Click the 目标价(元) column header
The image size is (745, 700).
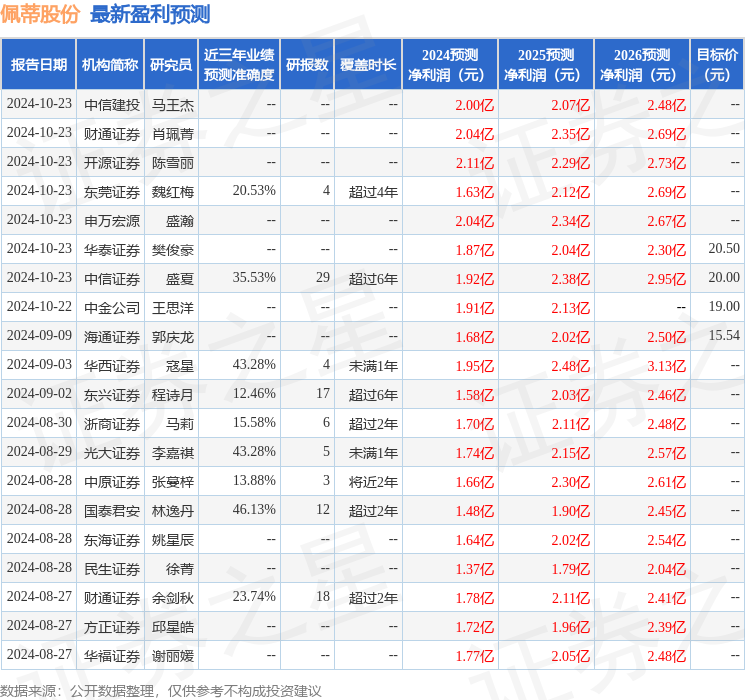[x=717, y=64]
